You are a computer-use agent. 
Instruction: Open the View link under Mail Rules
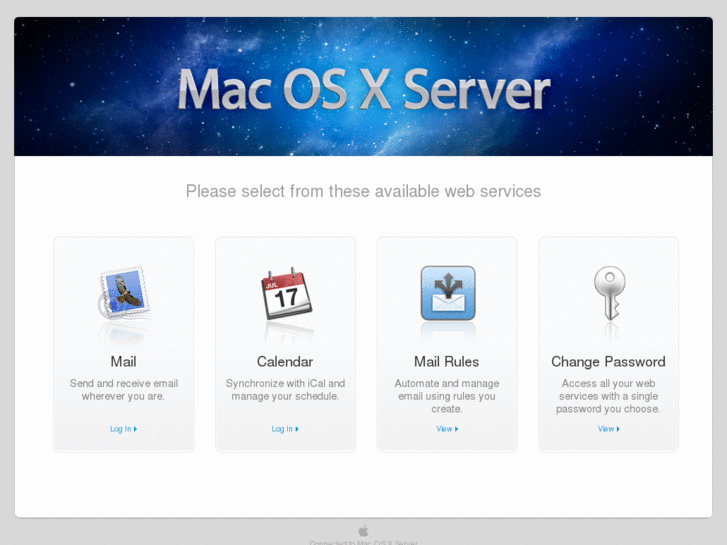447,429
